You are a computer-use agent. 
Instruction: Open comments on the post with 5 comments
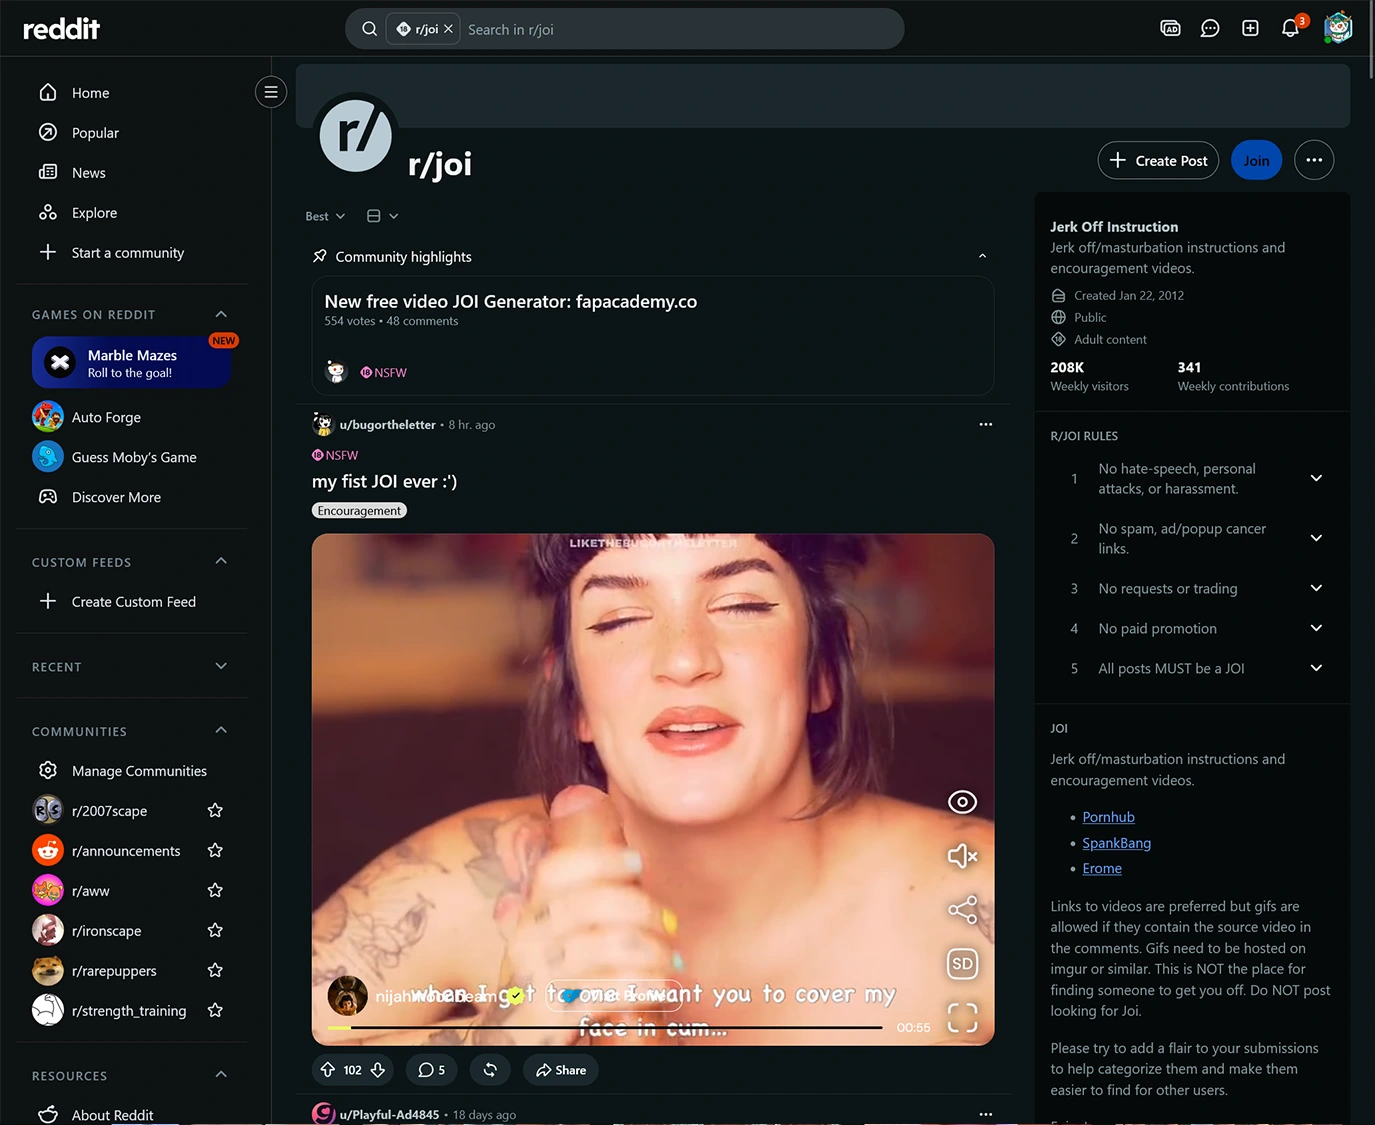432,1070
